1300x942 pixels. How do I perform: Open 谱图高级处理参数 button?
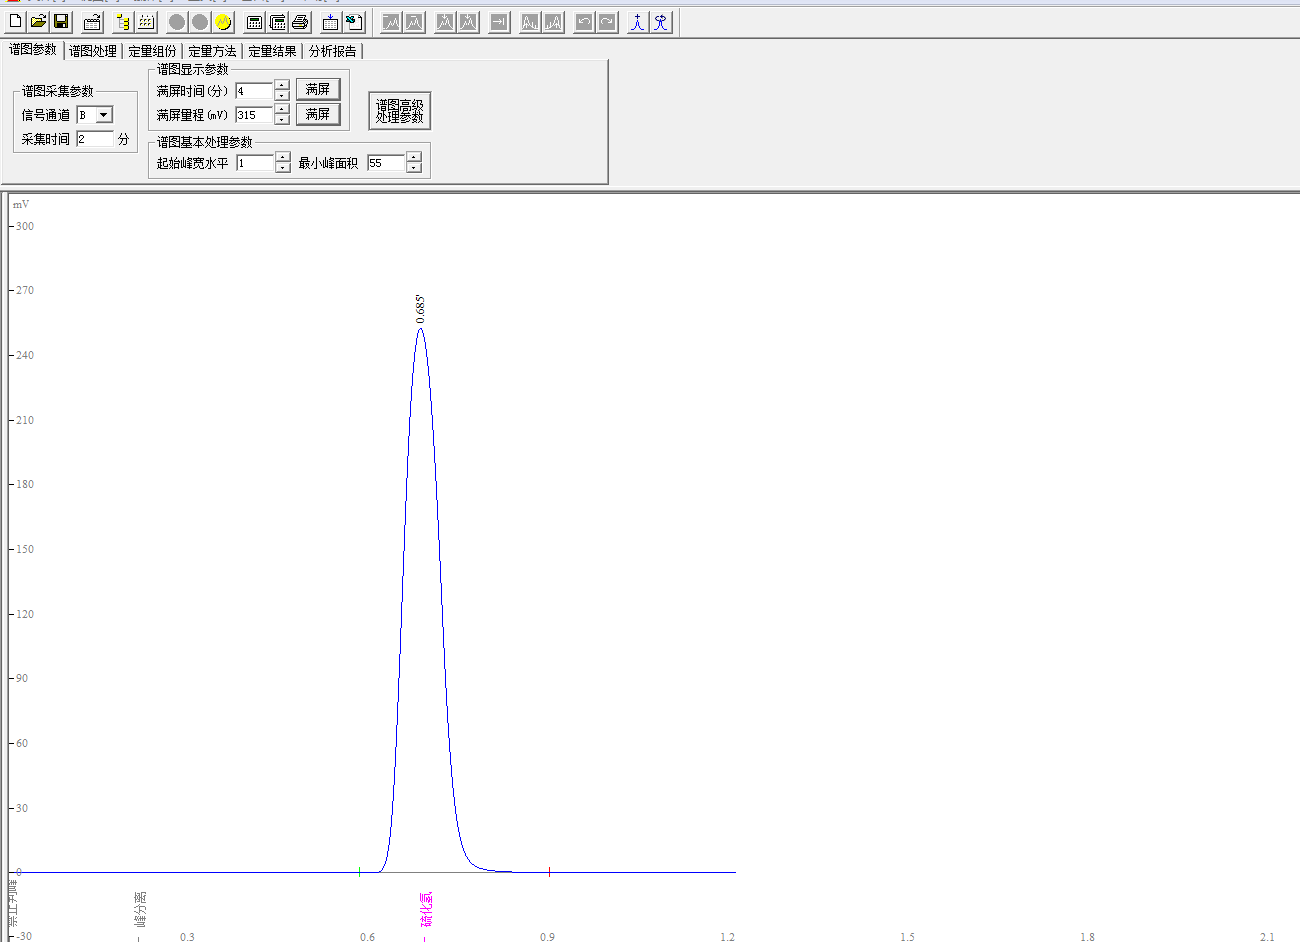[x=399, y=111]
